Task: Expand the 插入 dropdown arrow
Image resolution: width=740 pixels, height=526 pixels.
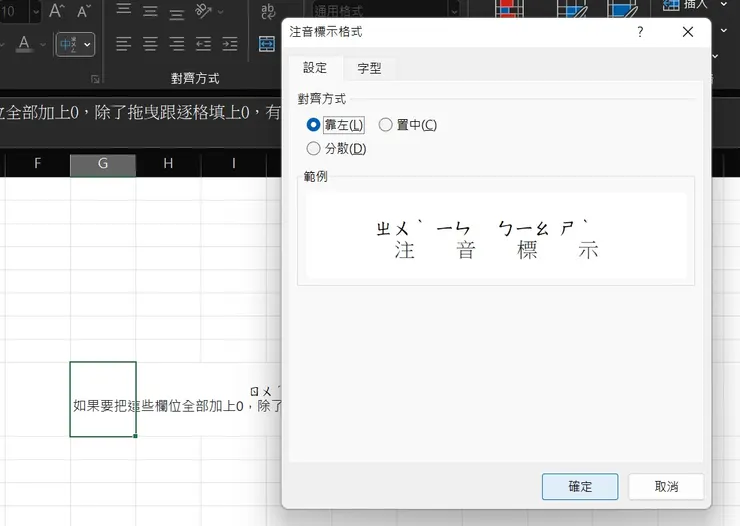Action: click(723, 5)
